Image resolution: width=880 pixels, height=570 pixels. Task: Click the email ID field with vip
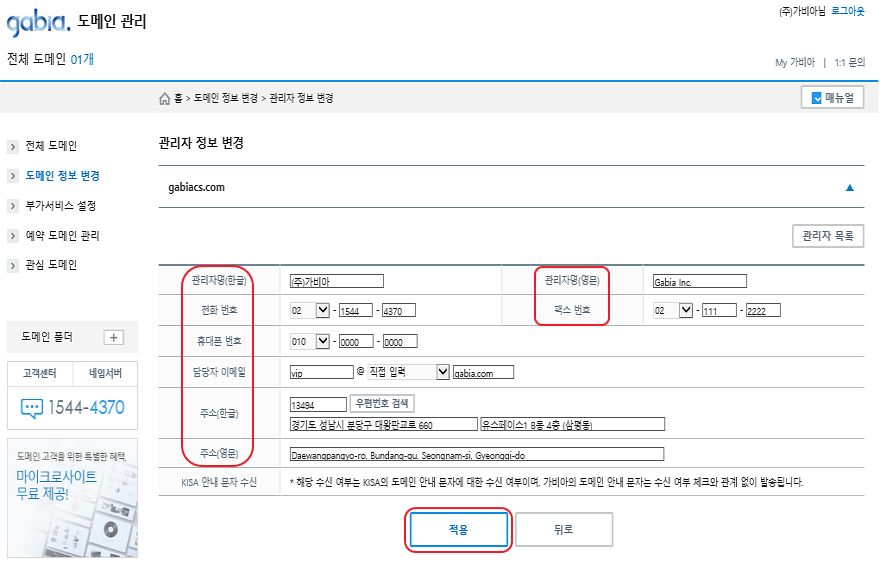322,372
